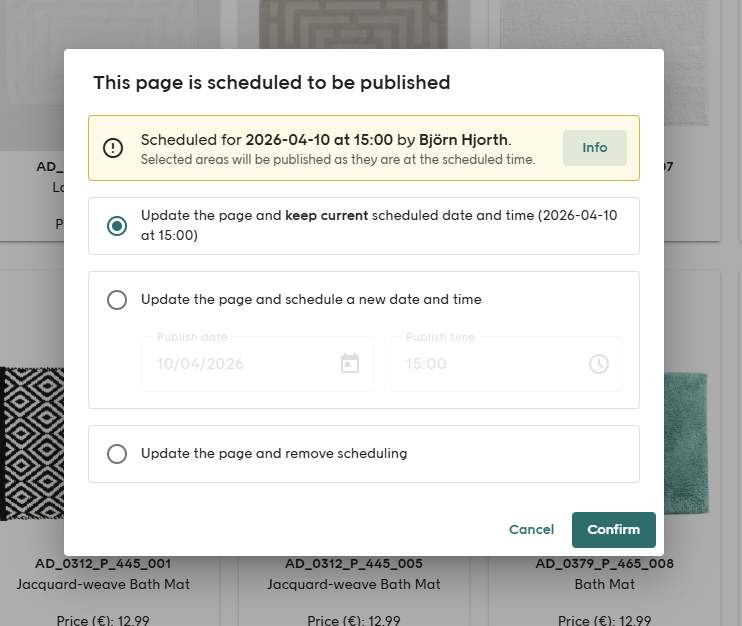Click the Cancel button
Screen dimensions: 742x626
[x=531, y=530]
